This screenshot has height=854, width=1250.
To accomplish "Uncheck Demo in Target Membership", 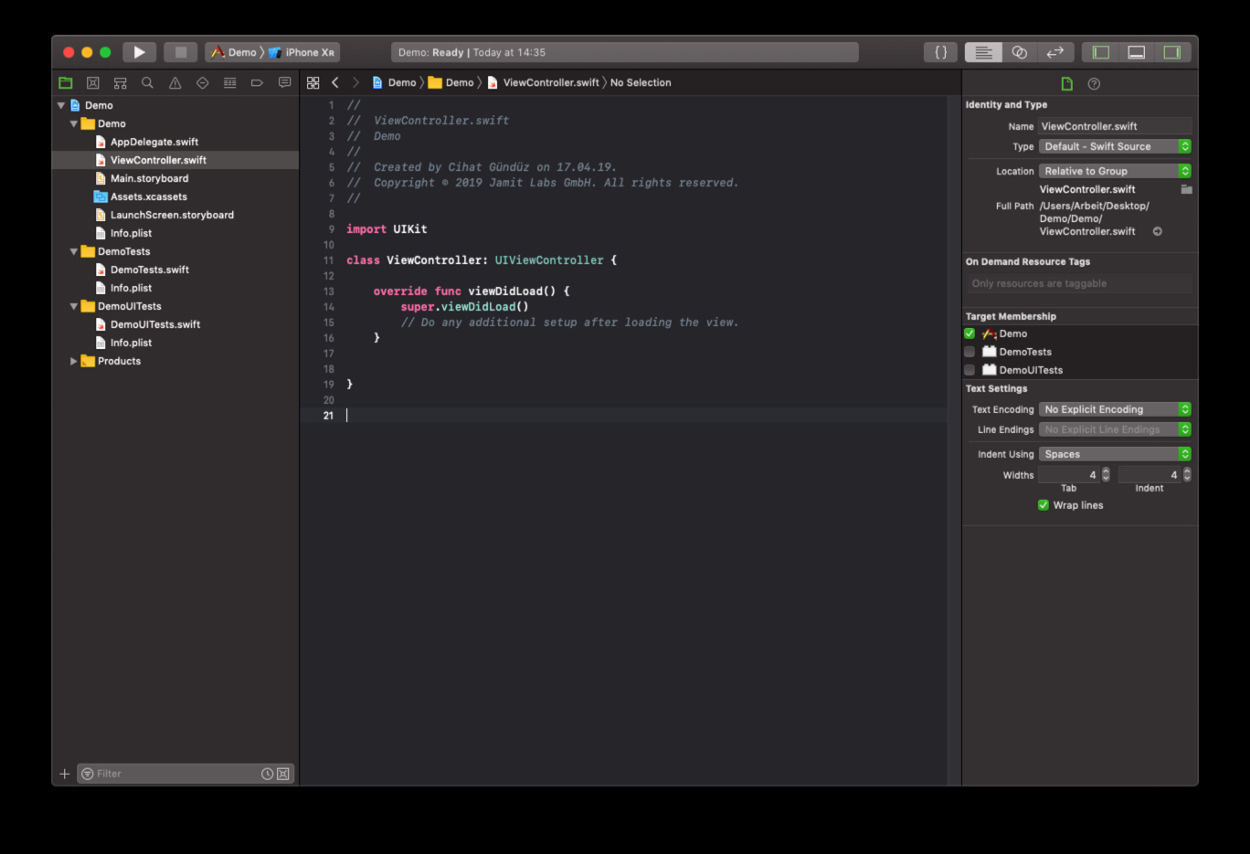I will pos(969,333).
